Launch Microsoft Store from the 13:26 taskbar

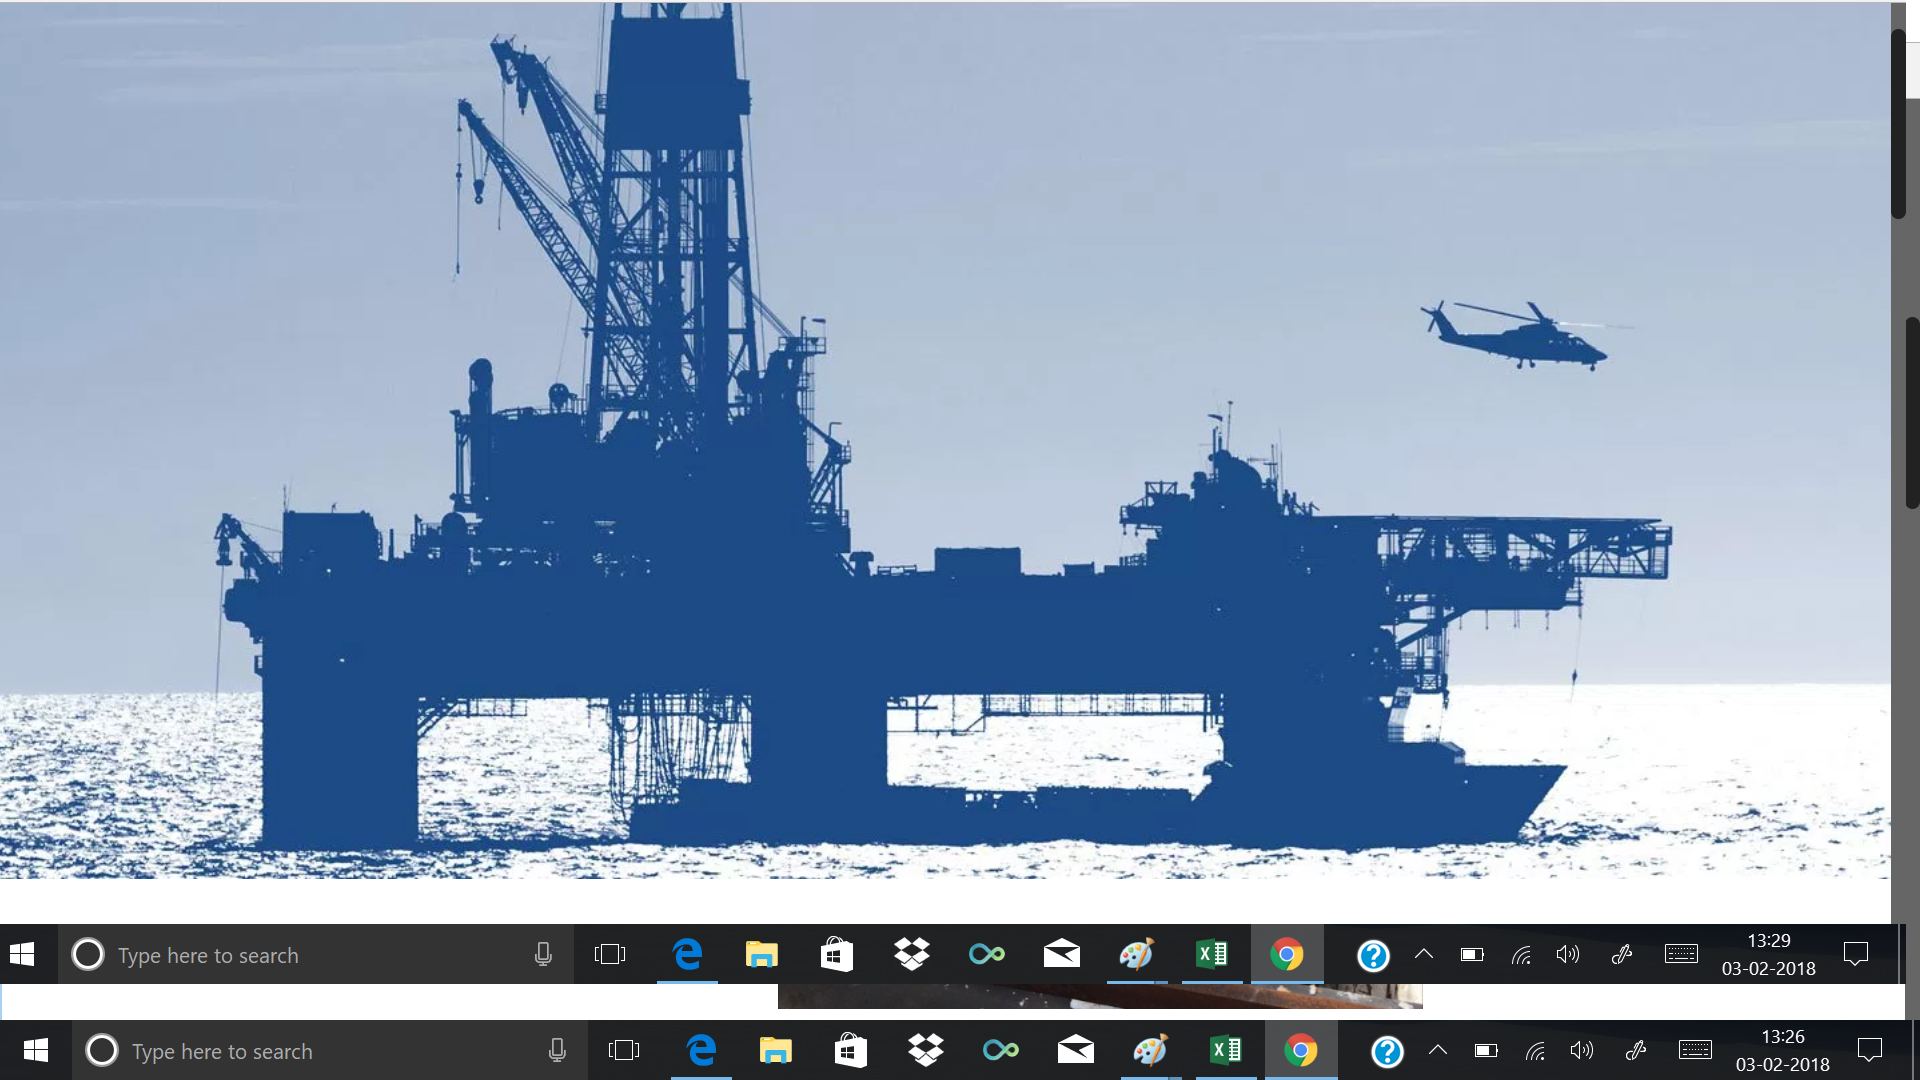pos(850,1050)
